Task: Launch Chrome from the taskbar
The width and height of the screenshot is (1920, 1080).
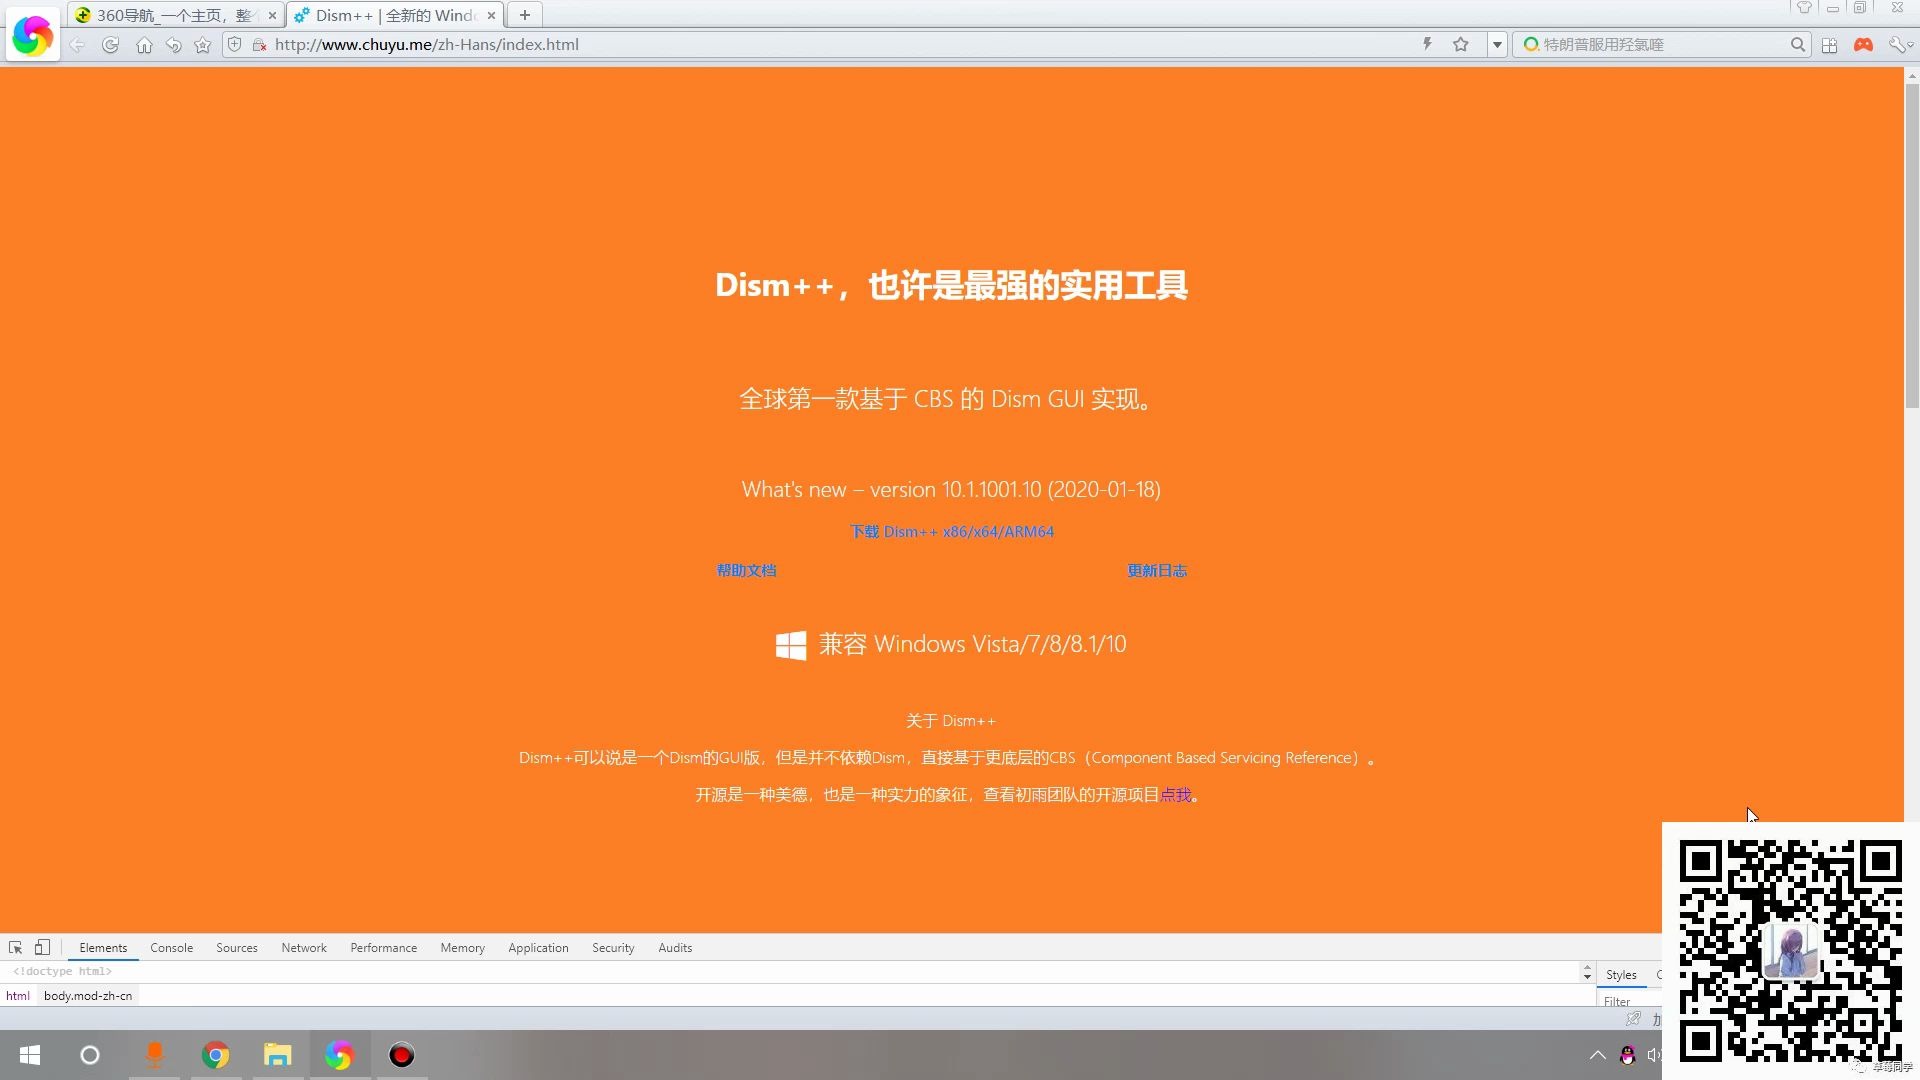Action: coord(216,1055)
